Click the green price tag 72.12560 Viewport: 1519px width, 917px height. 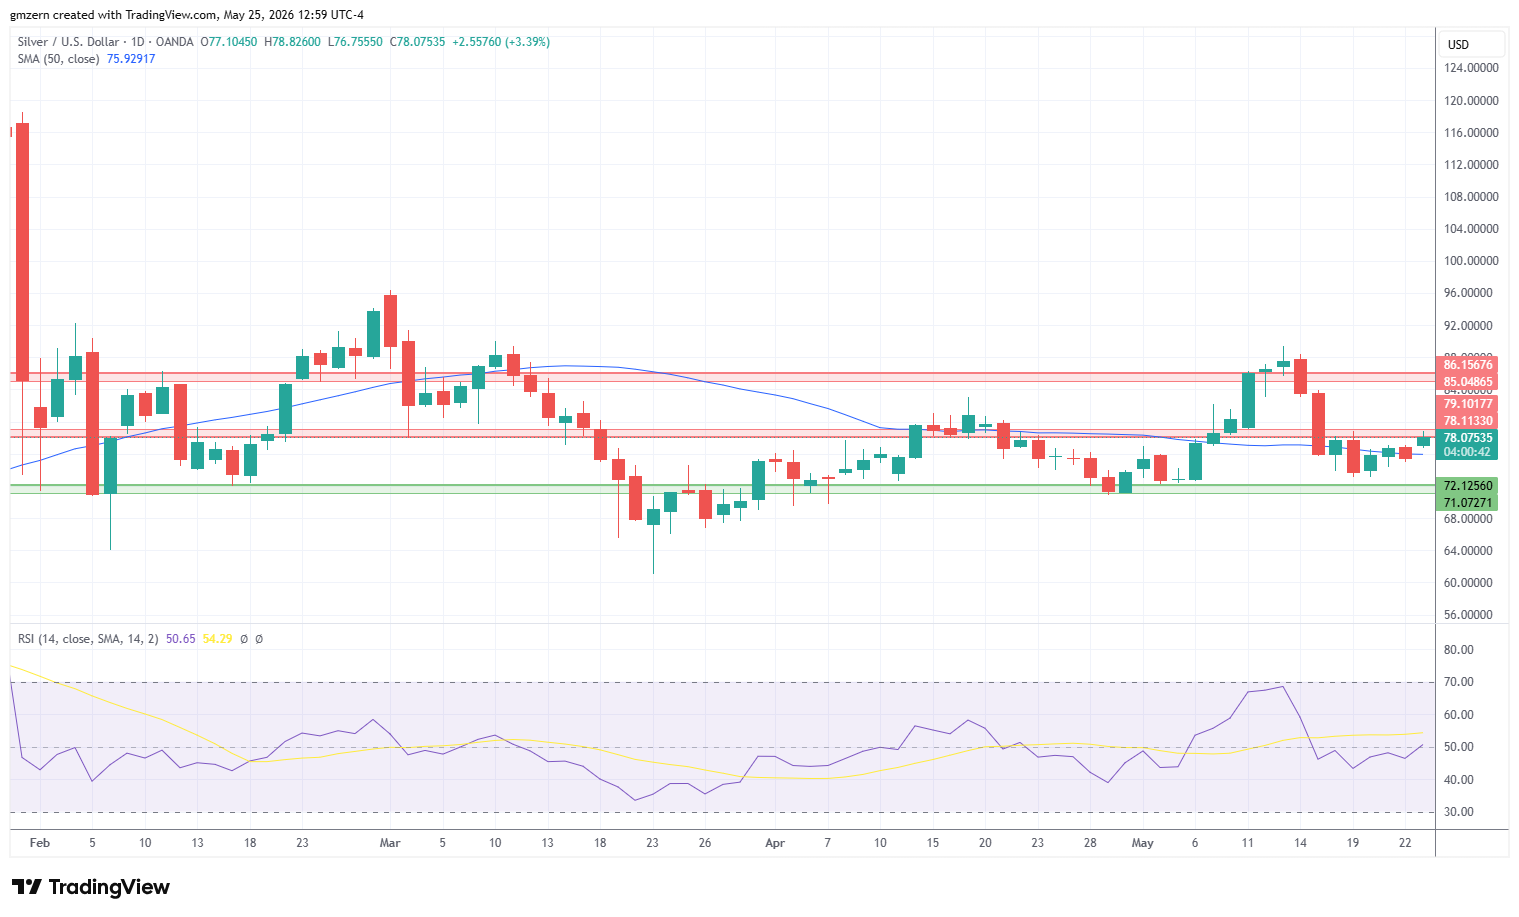point(1467,486)
